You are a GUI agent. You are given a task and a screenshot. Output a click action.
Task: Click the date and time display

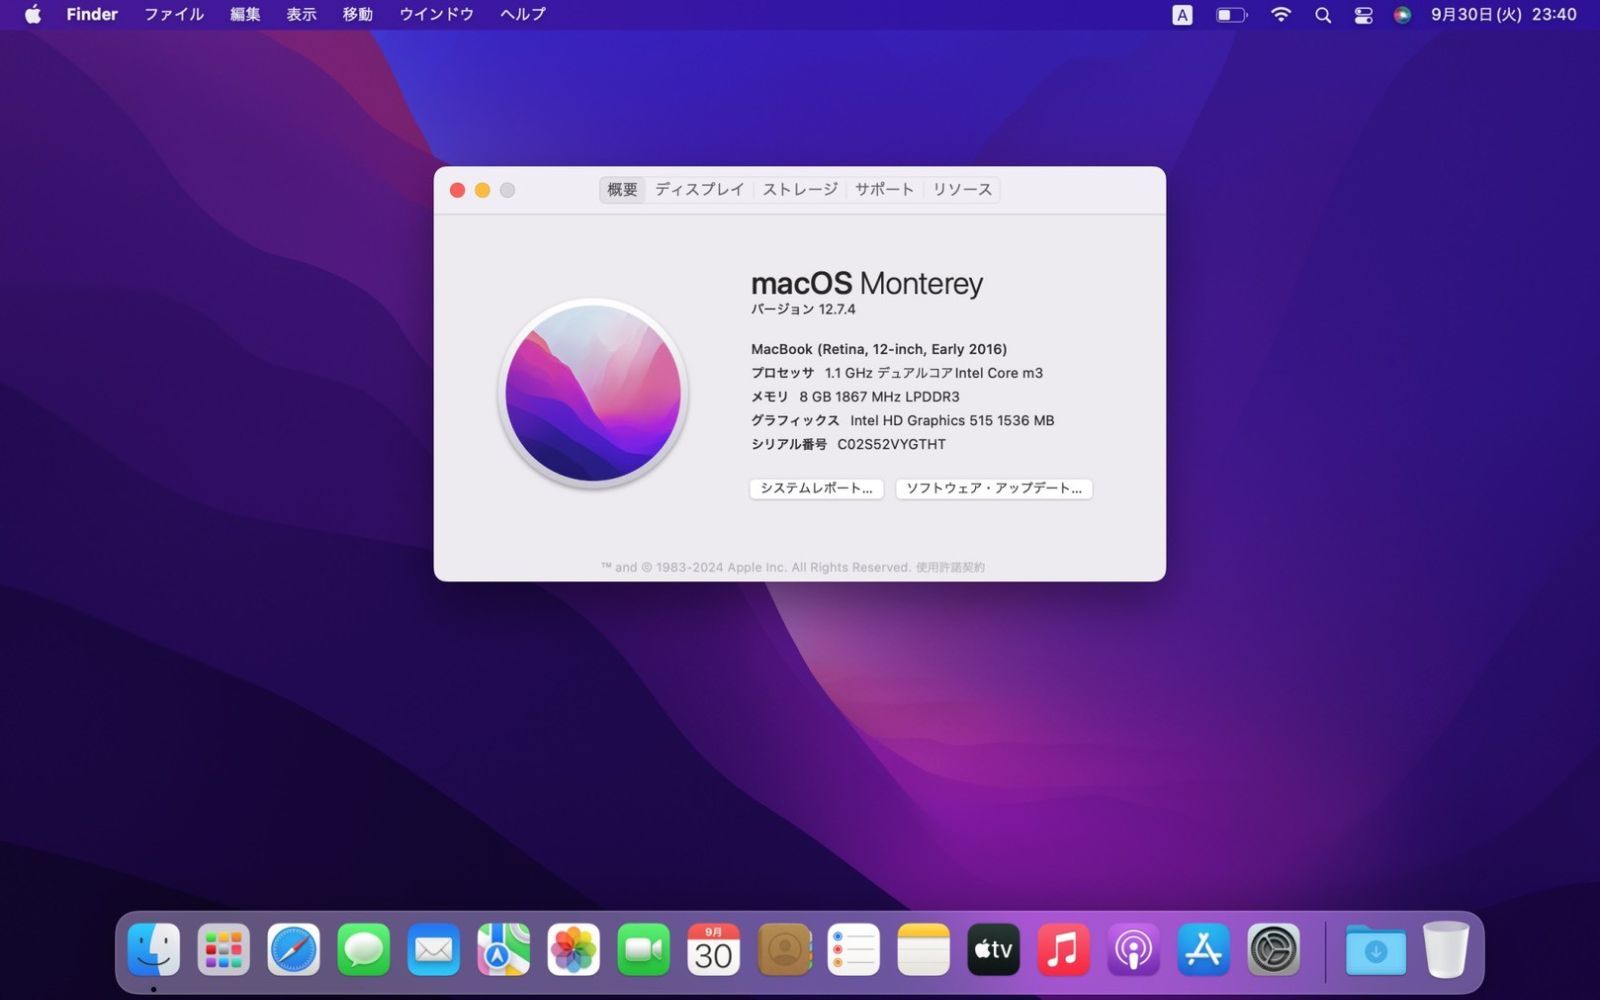coord(1503,15)
